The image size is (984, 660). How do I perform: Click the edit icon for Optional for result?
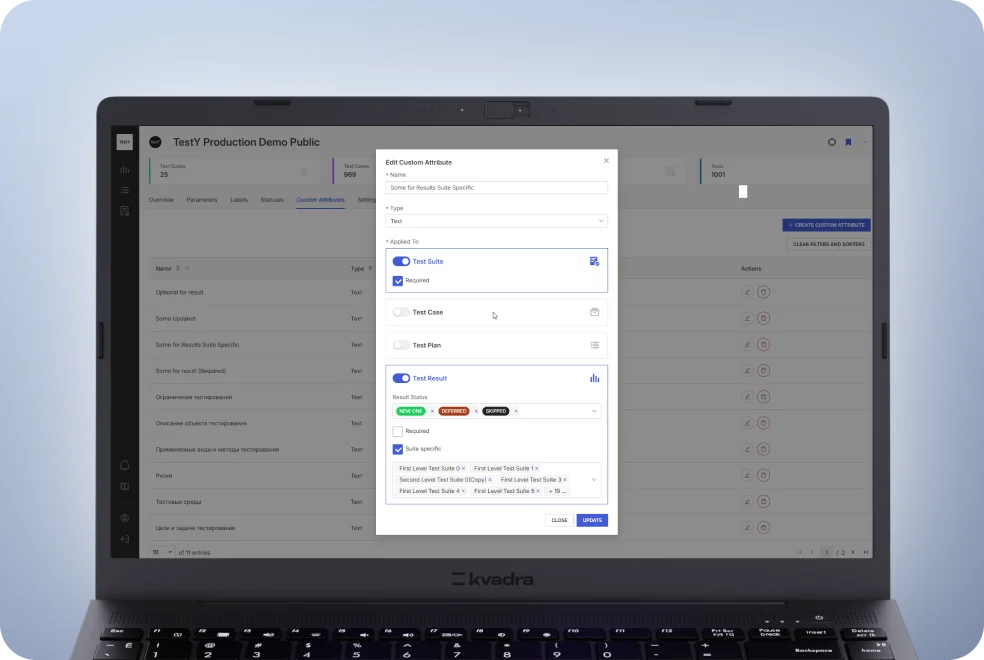[747, 293]
